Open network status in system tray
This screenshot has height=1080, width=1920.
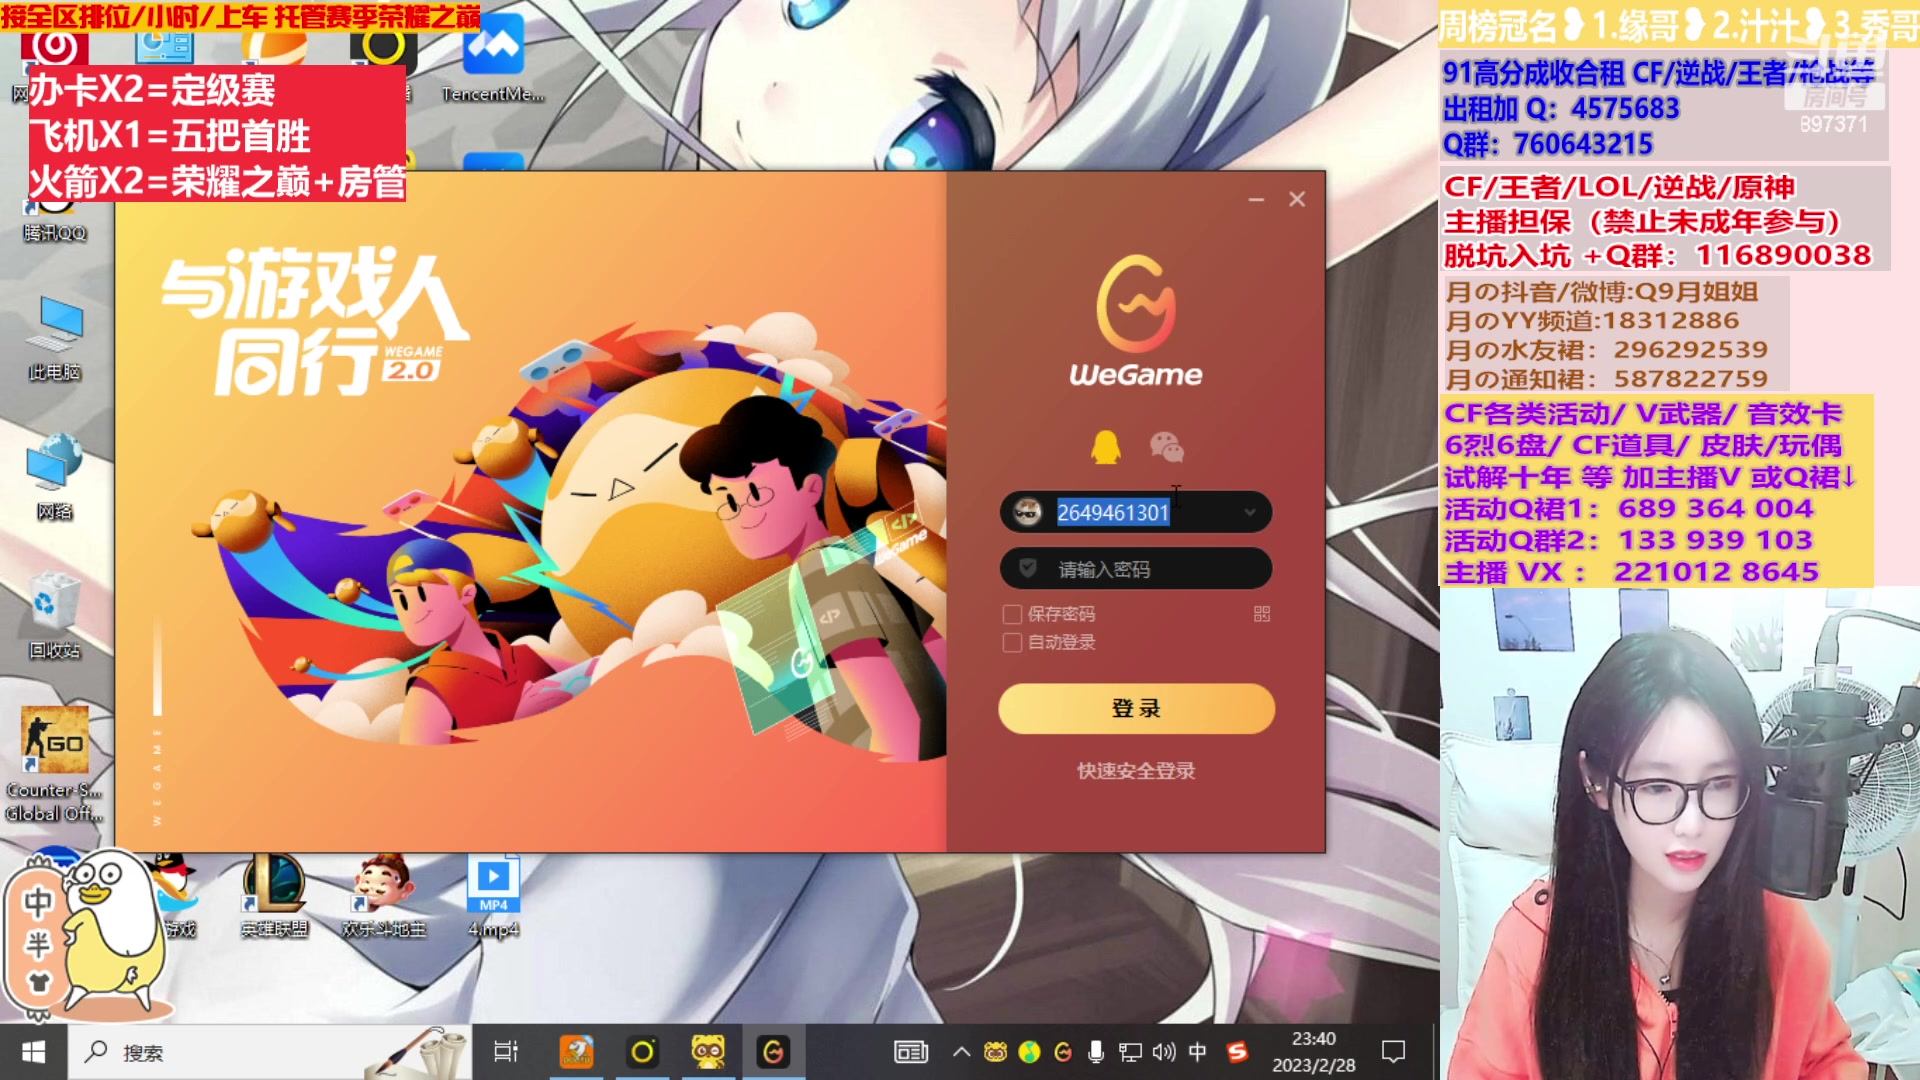point(1130,1052)
